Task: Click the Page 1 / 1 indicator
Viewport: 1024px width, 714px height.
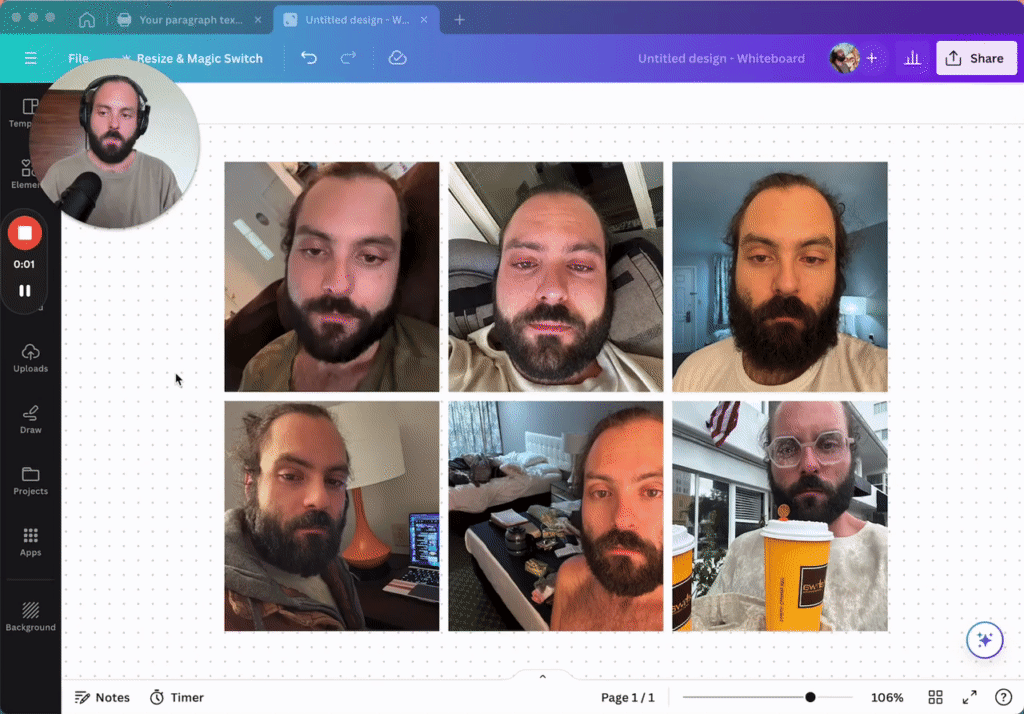Action: [628, 697]
